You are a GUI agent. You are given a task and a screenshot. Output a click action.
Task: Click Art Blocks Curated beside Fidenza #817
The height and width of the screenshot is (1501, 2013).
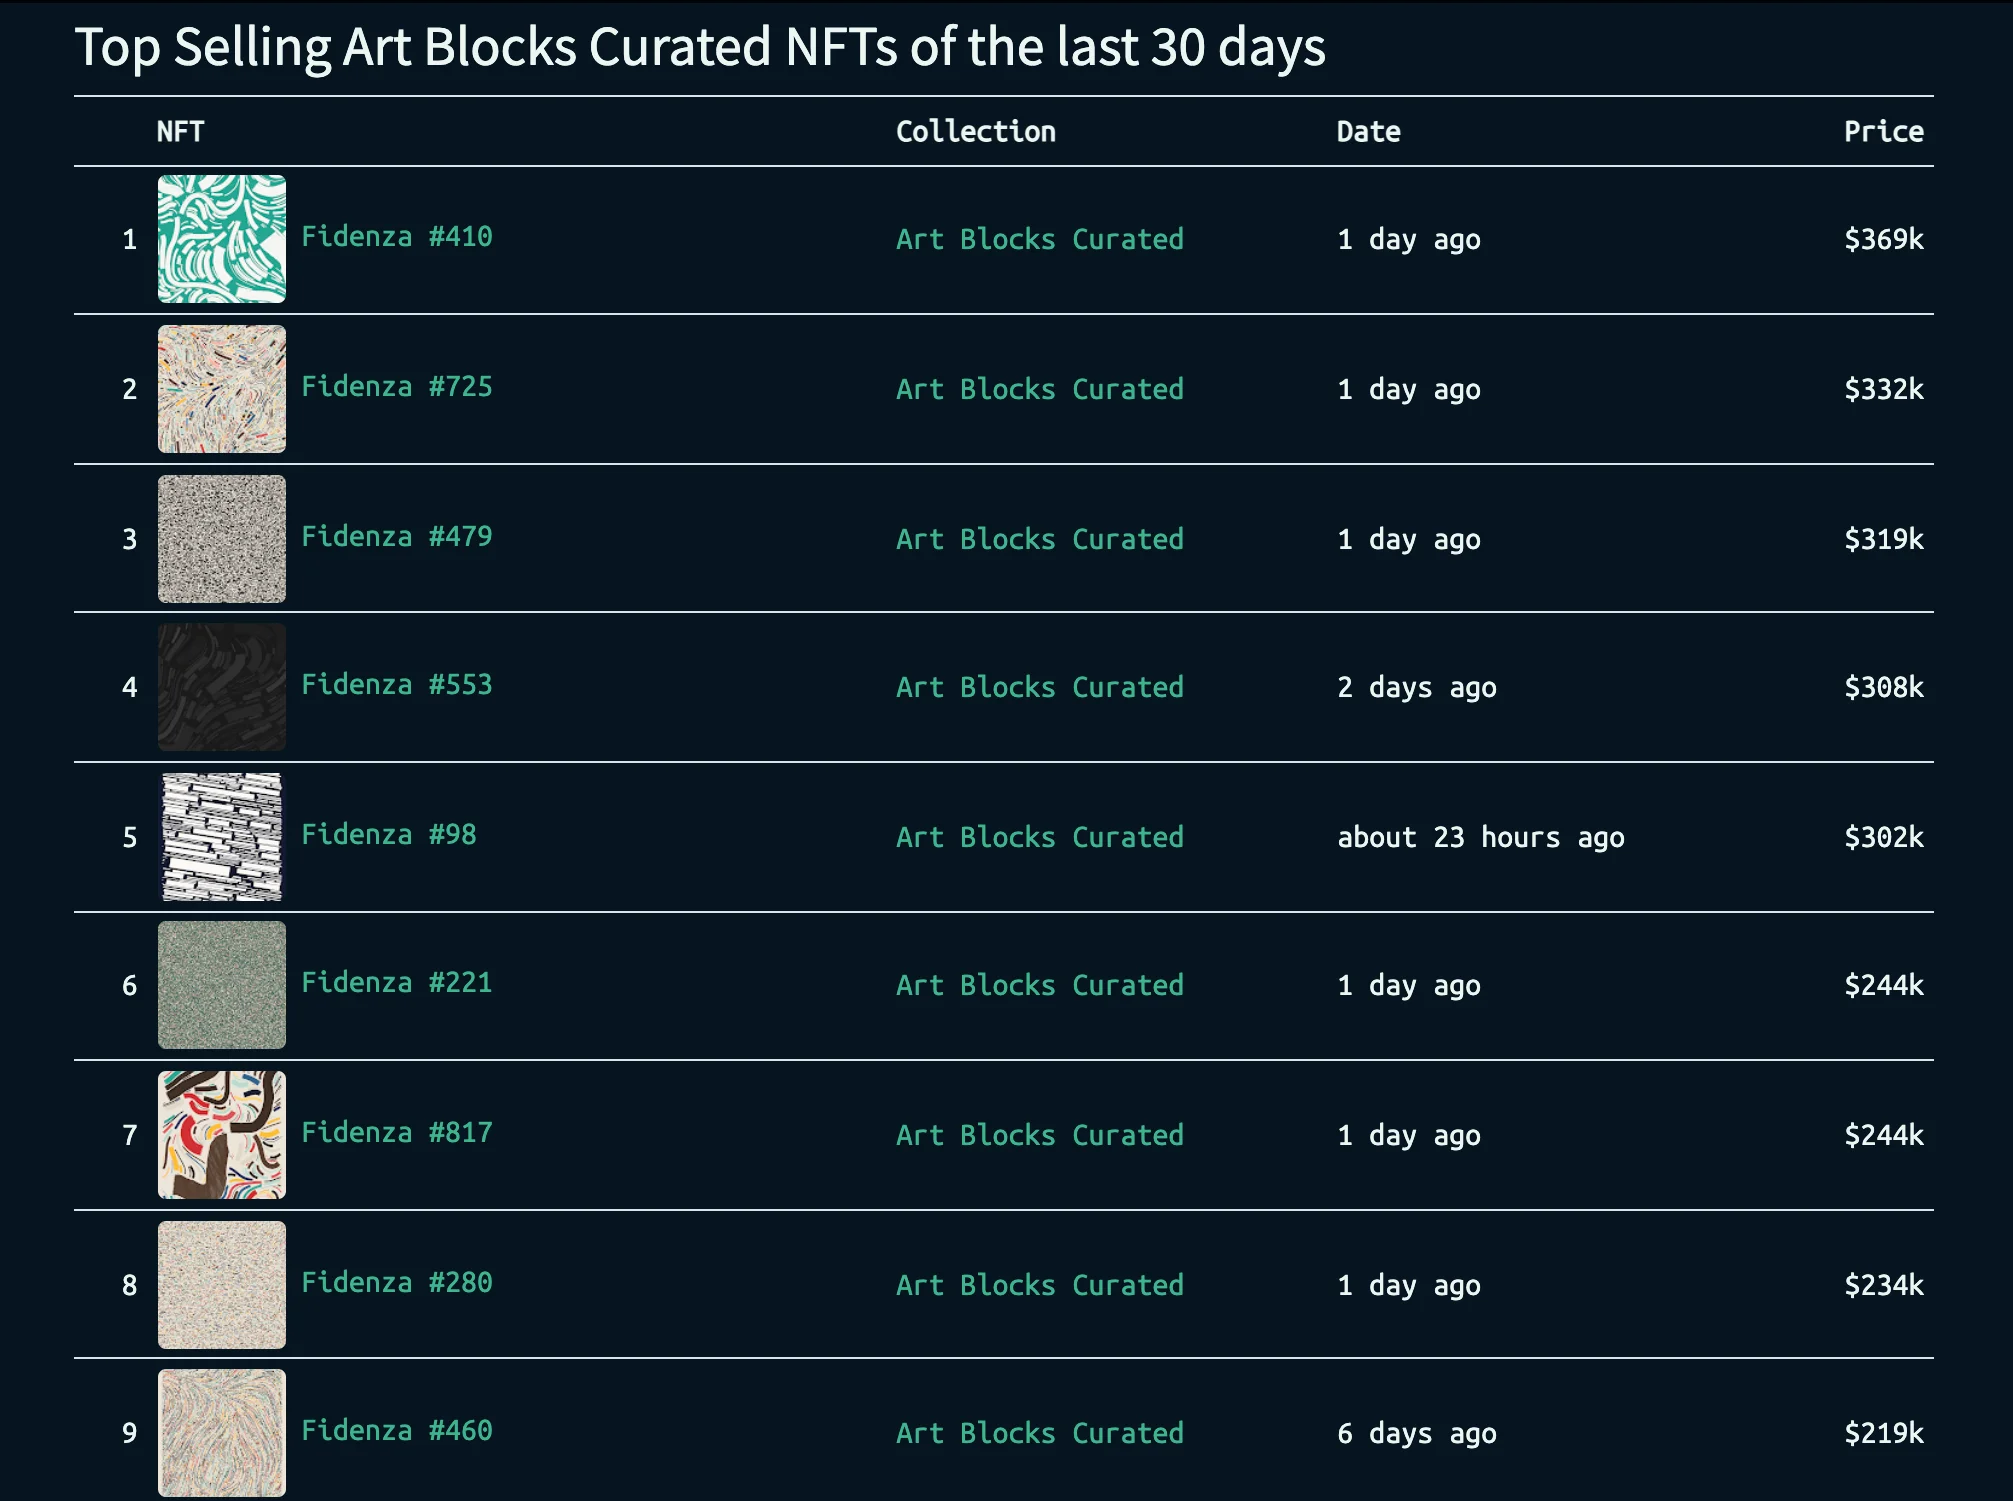(x=1039, y=1136)
